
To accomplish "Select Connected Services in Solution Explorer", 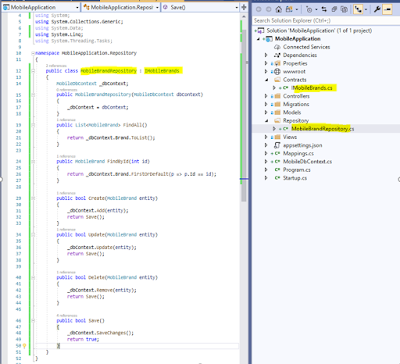I will 306,47.
